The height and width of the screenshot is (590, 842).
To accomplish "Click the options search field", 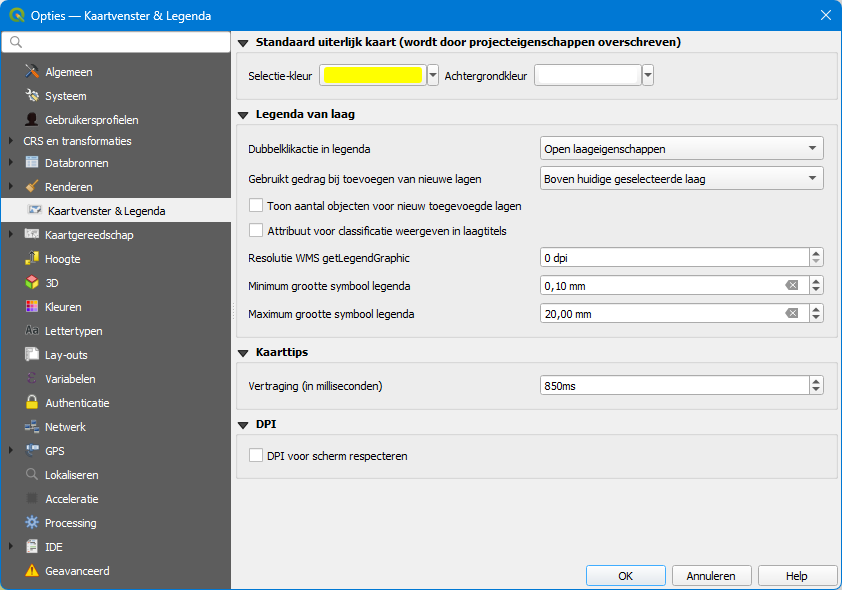I will (x=116, y=42).
